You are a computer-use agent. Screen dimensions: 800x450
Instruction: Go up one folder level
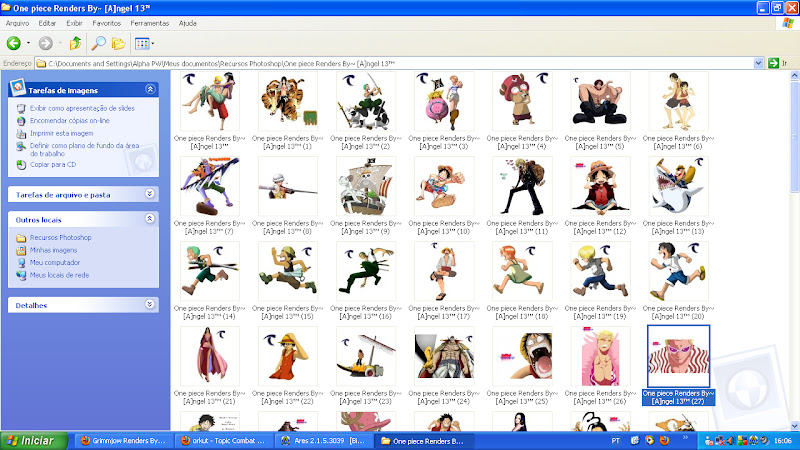(x=76, y=43)
